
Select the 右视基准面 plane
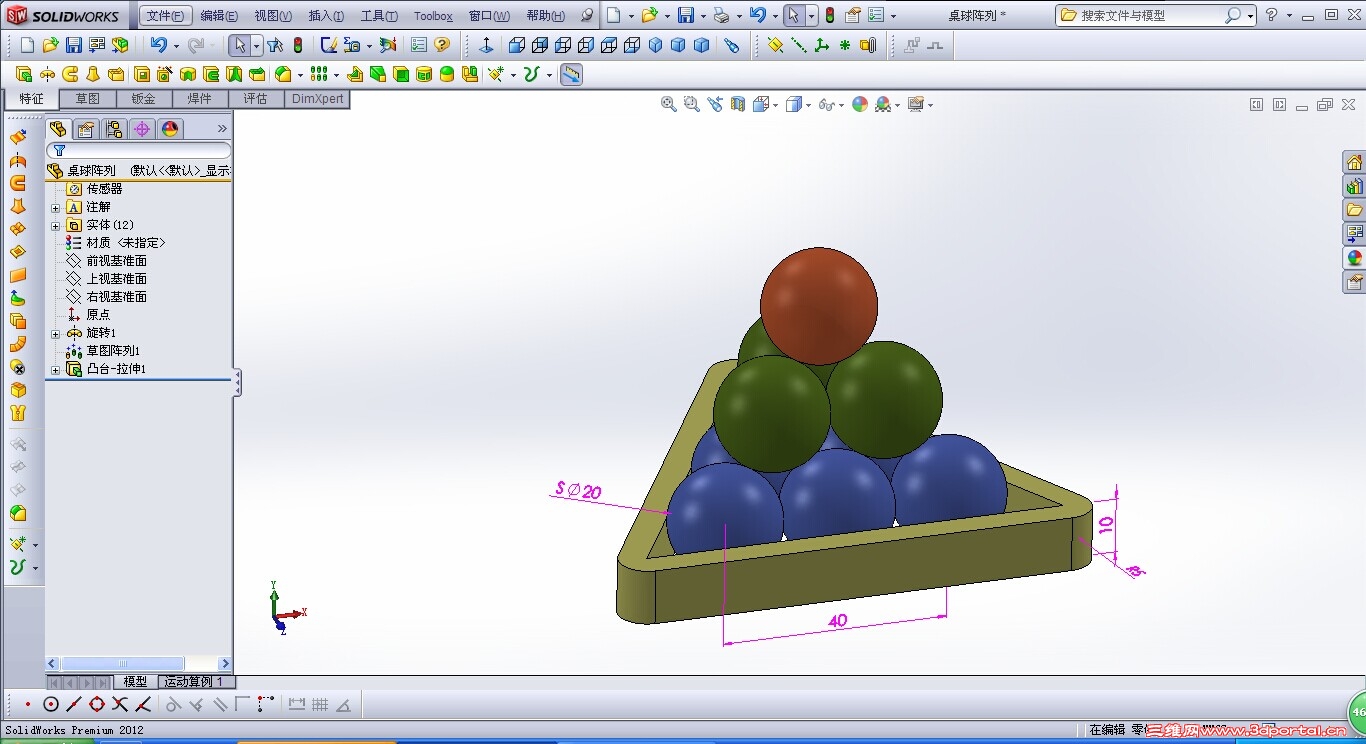(116, 297)
